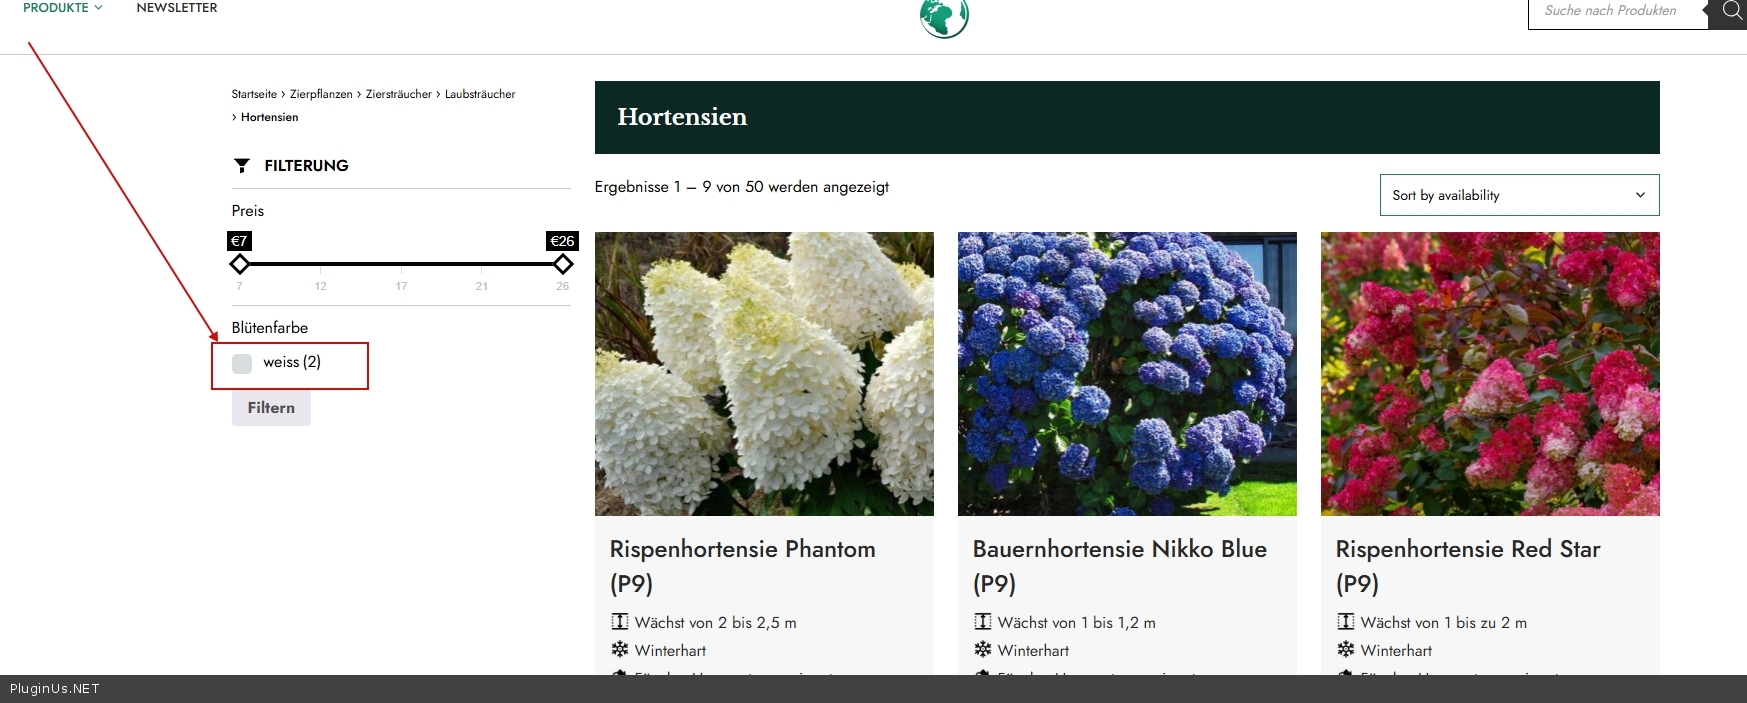Expand the Produkte menu
Viewport: 1747px width, 703px height.
point(62,8)
